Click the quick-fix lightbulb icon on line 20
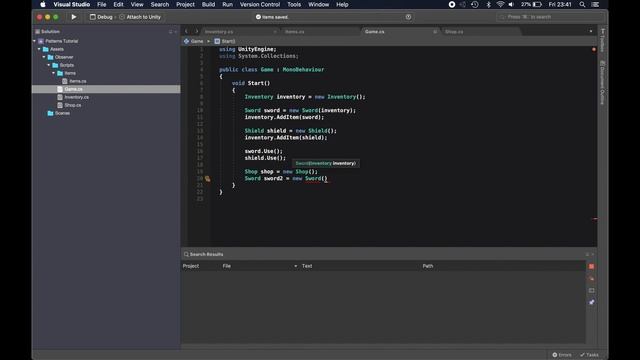Viewport: 640px width, 360px height. 208,179
